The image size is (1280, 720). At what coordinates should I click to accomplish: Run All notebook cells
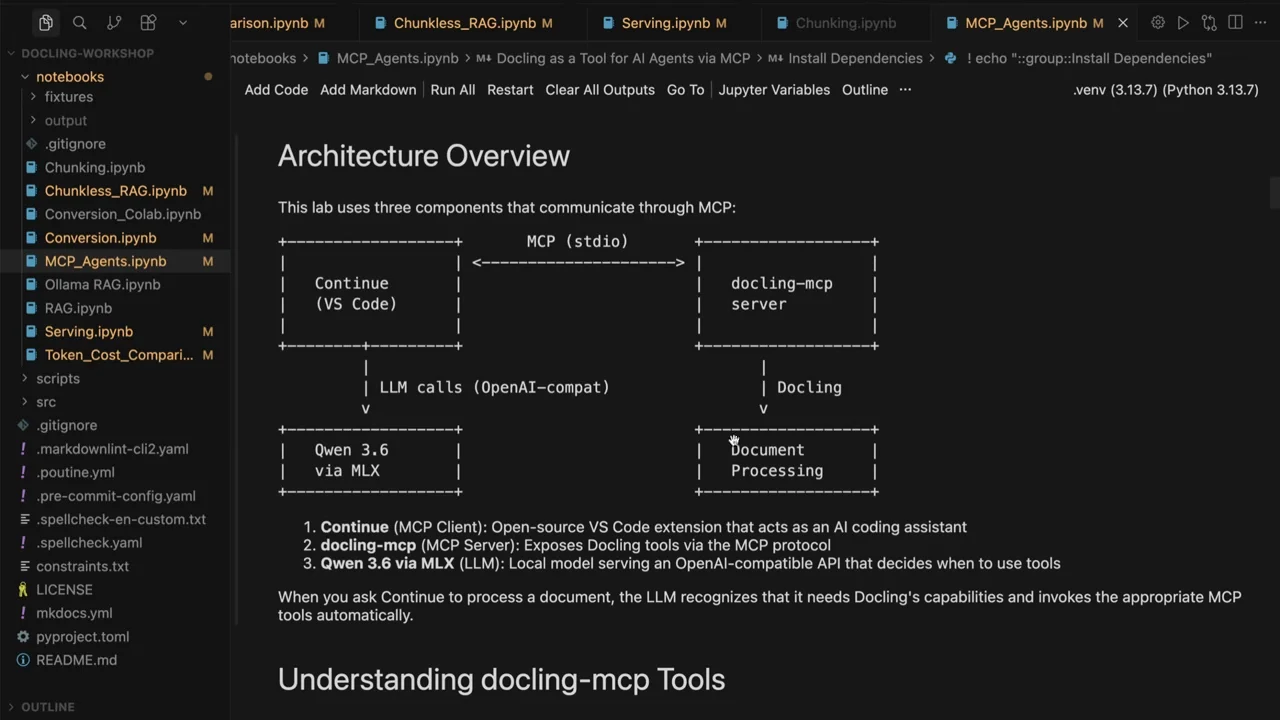[x=453, y=89]
